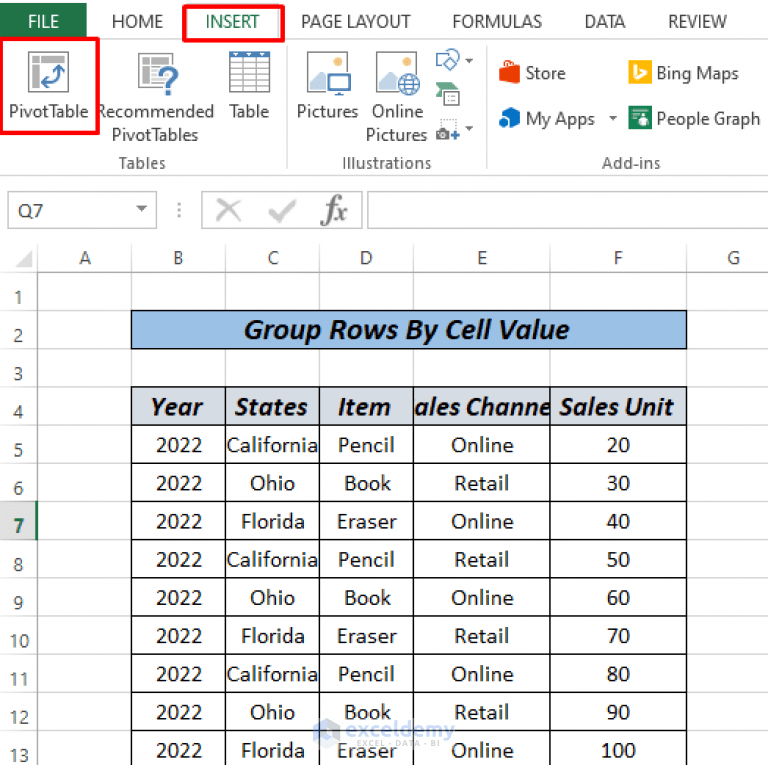The width and height of the screenshot is (768, 765).
Task: Select the cell with Sales Unit 30
Action: pyautogui.click(x=618, y=483)
